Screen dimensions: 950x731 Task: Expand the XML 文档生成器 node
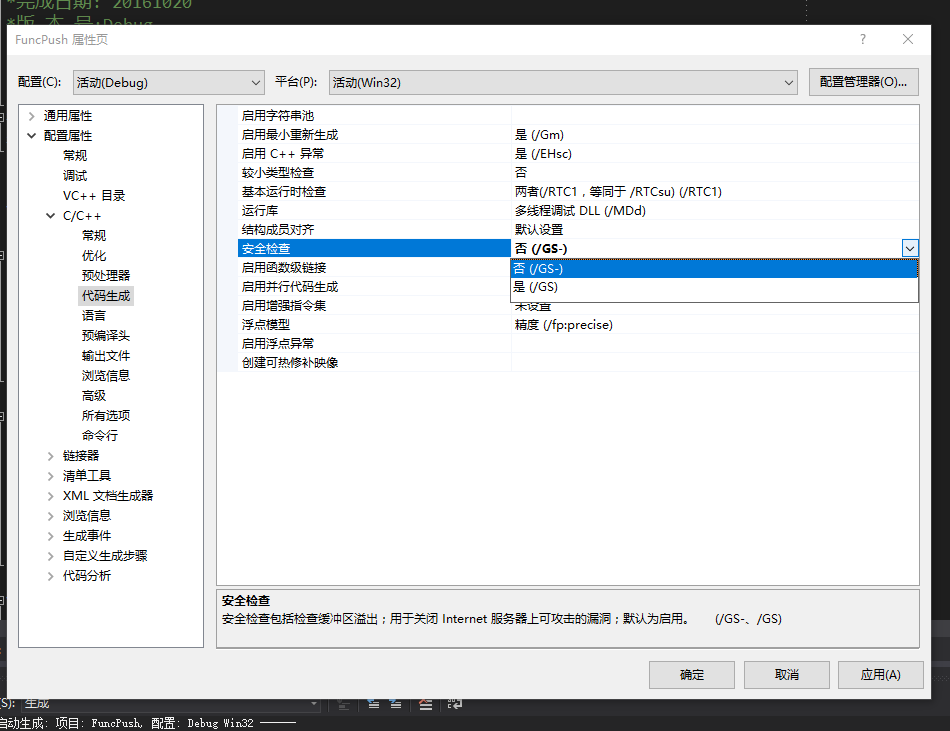click(51, 495)
